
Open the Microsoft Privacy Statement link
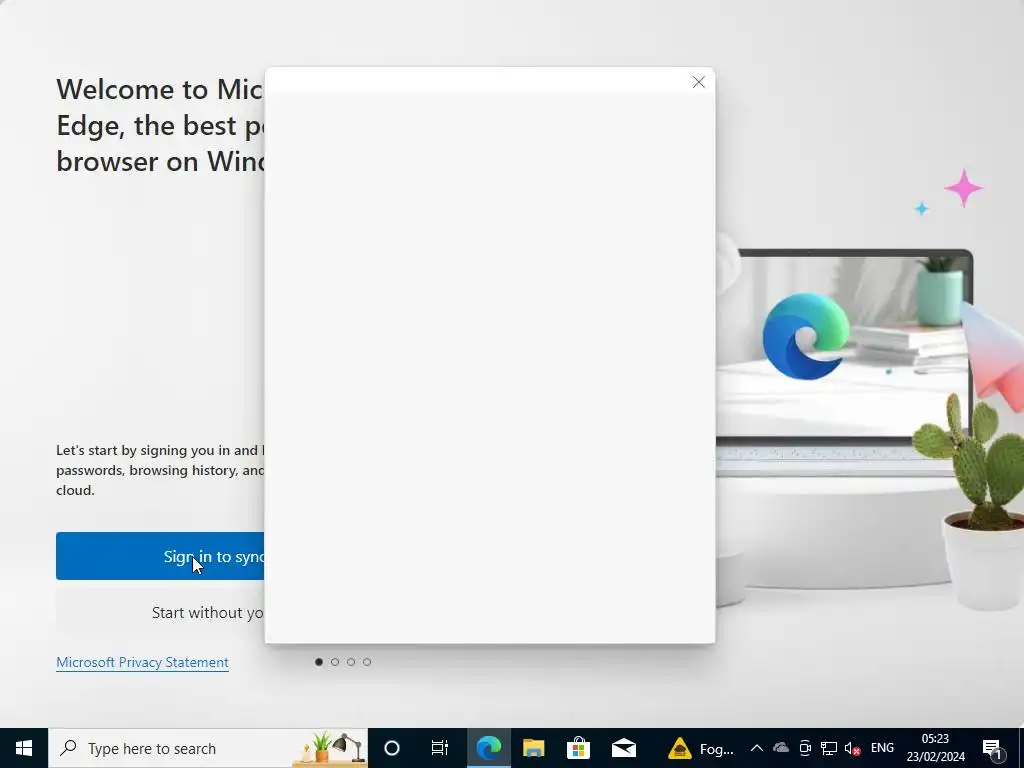coord(142,662)
